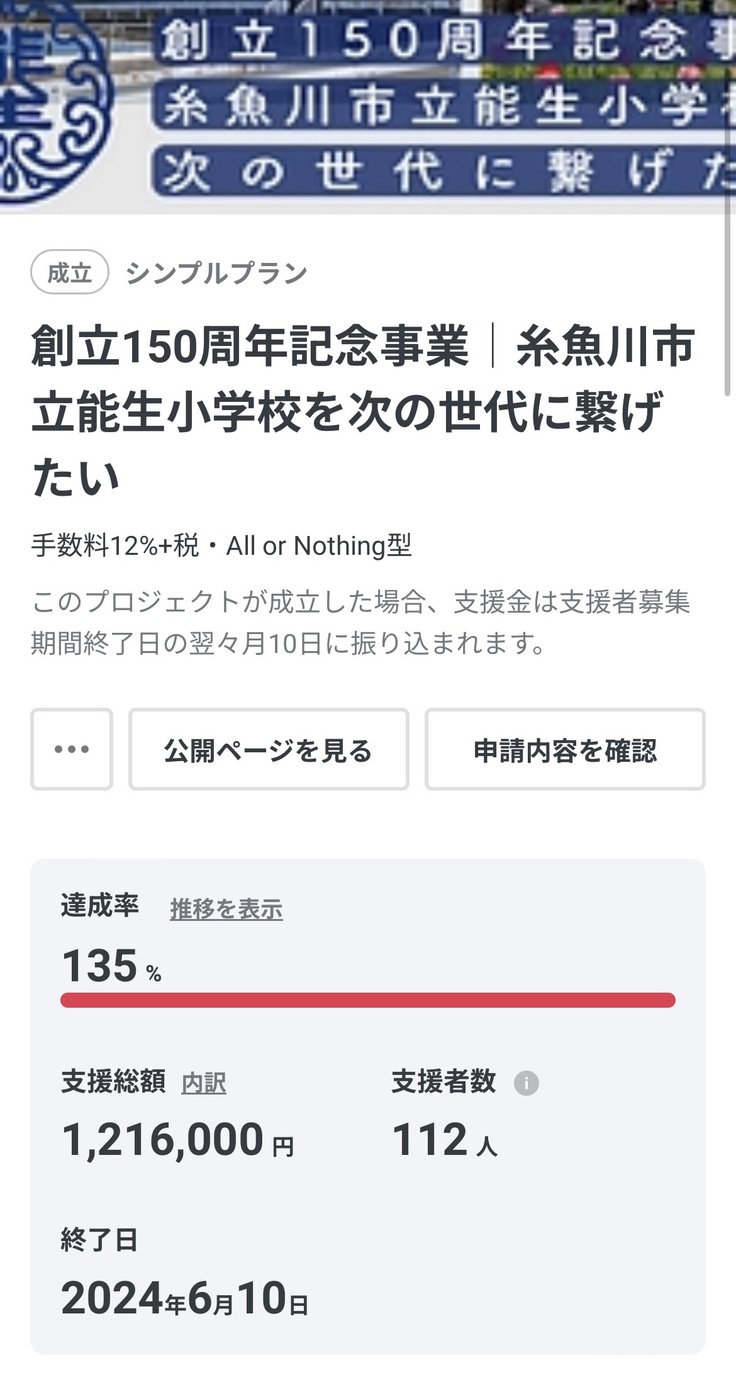The height and width of the screenshot is (1382, 736).
Task: Click the 135% achievement rate value
Action: (x=110, y=967)
